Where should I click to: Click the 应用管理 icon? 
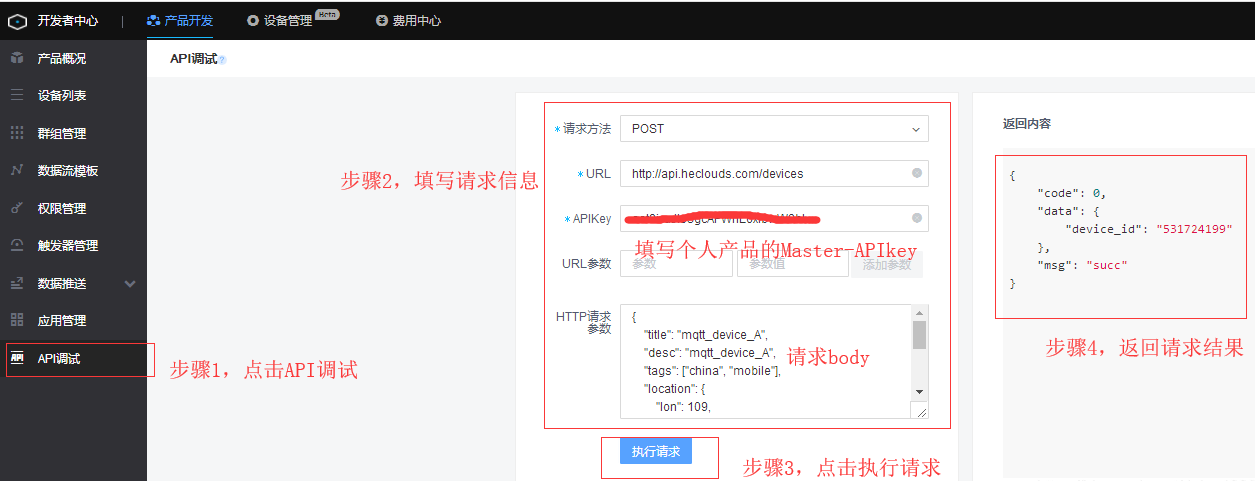tap(17, 320)
